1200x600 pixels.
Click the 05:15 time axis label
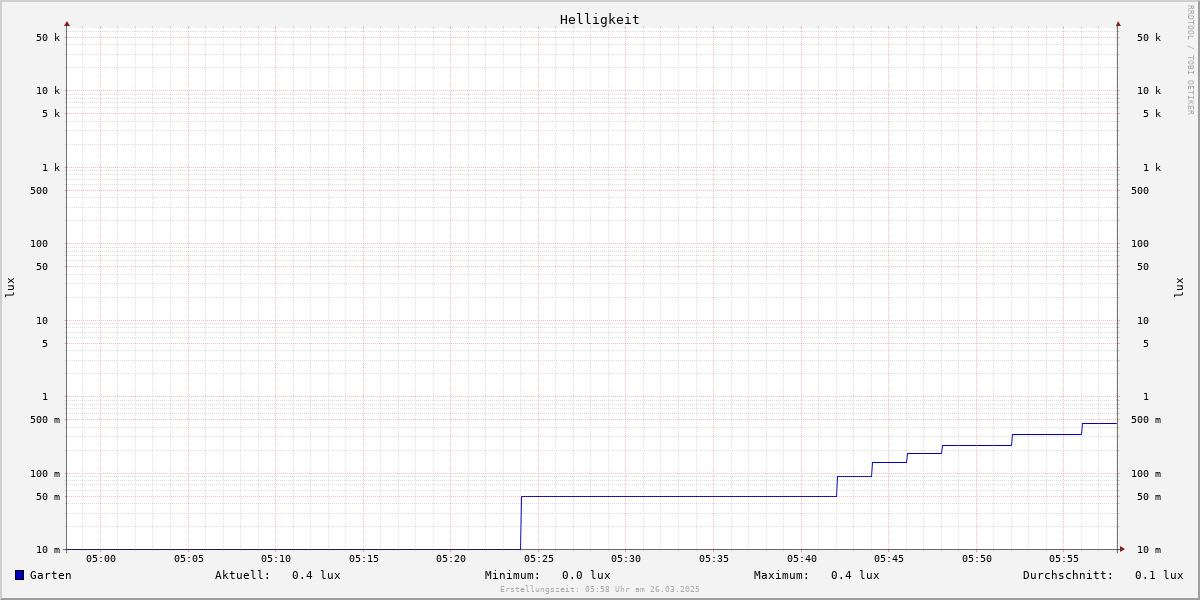coord(364,559)
